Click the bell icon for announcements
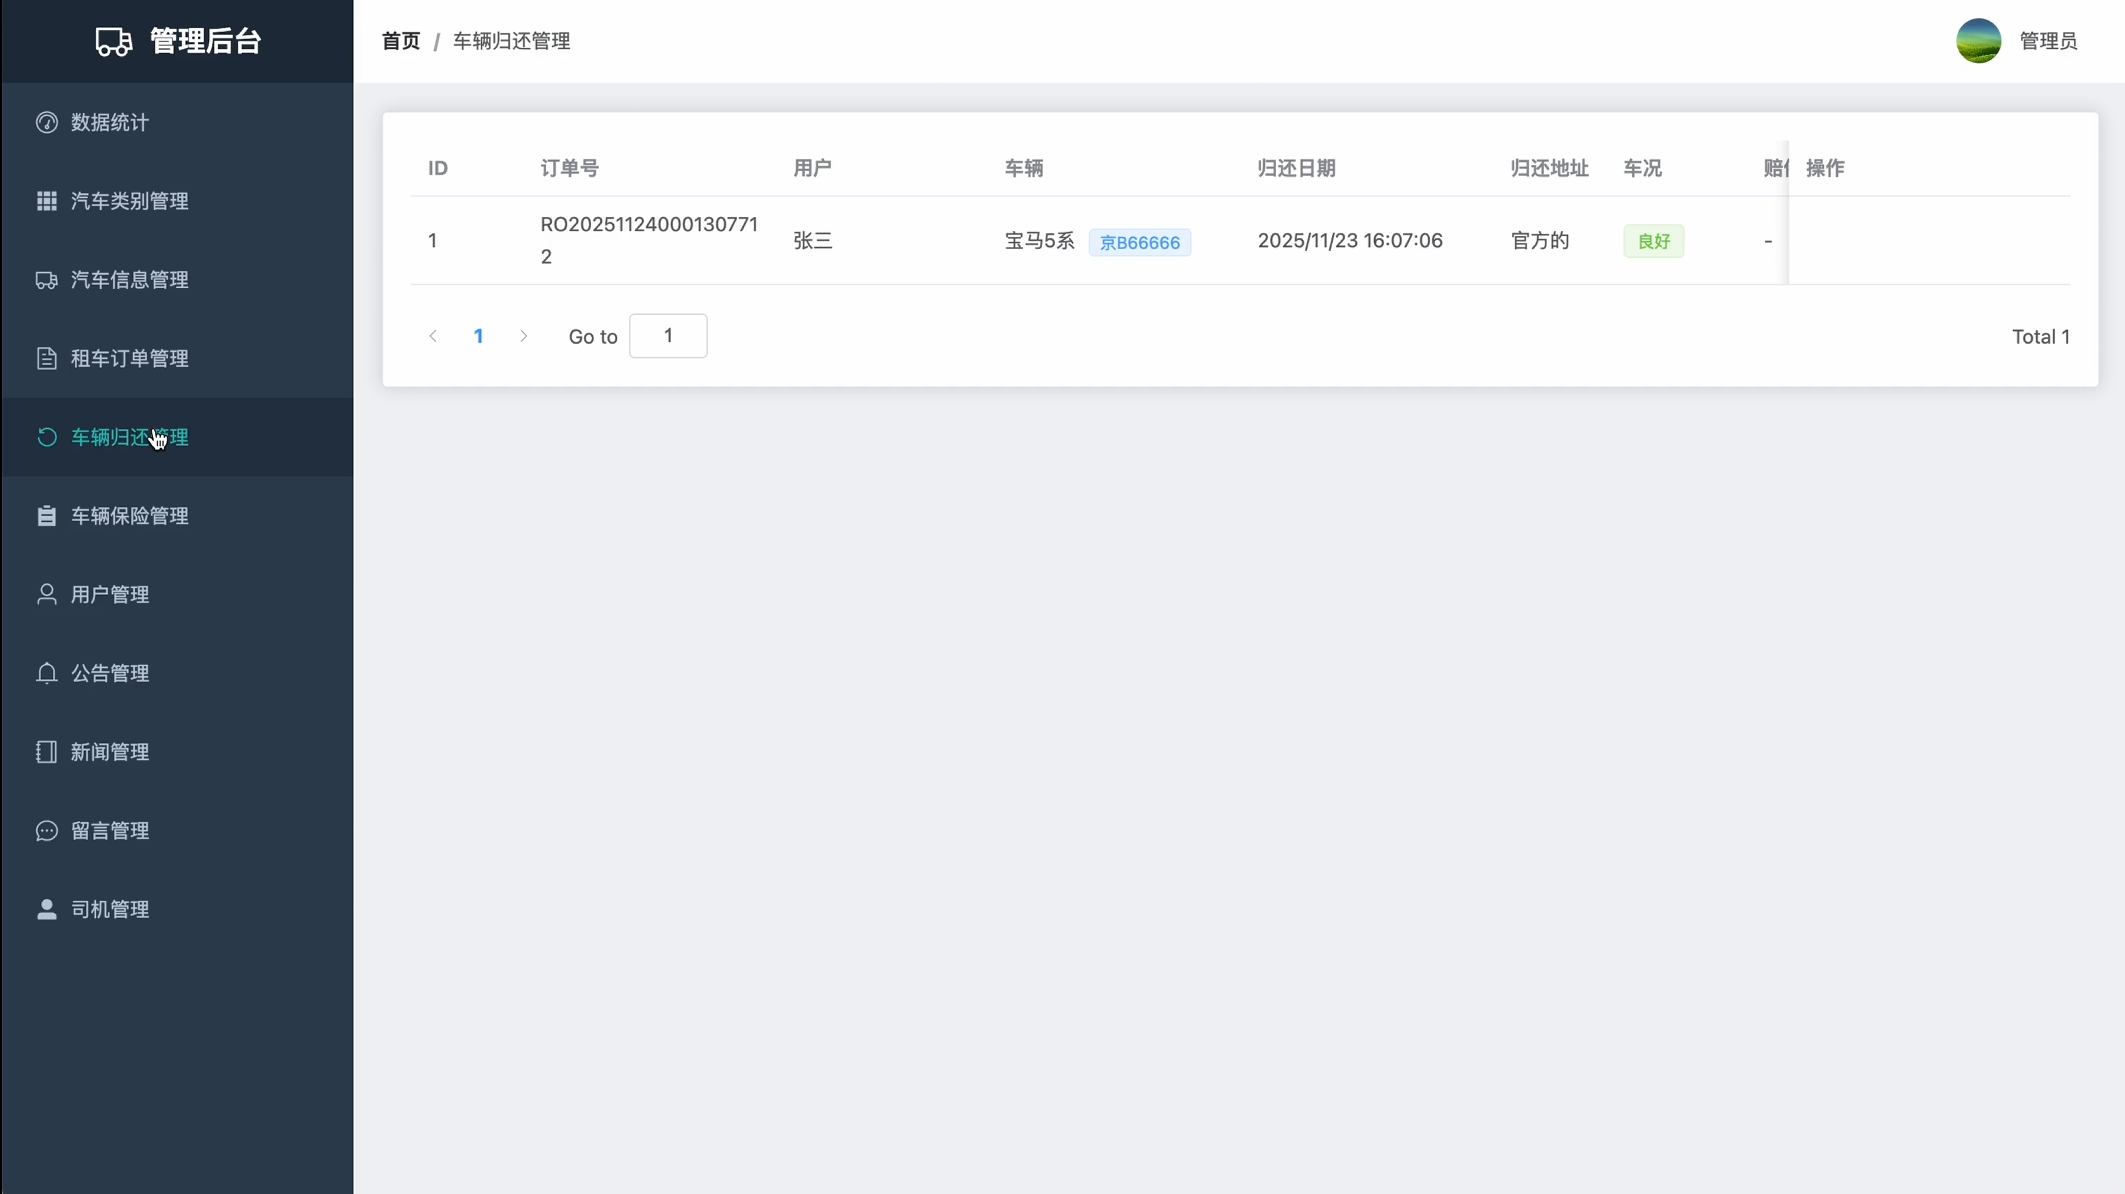2125x1194 pixels. tap(47, 673)
